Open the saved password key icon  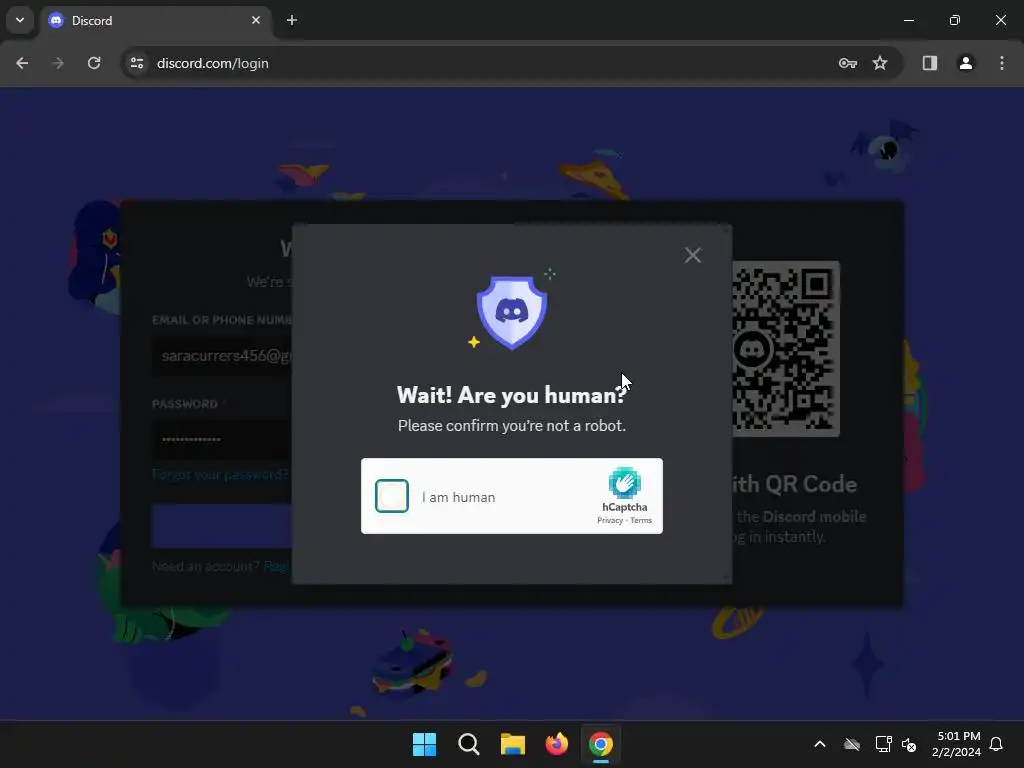click(848, 63)
